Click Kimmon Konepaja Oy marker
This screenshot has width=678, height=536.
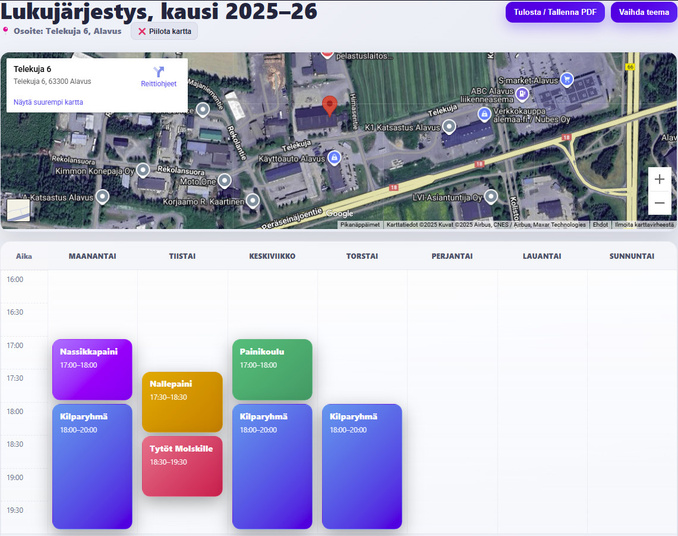coord(143,170)
